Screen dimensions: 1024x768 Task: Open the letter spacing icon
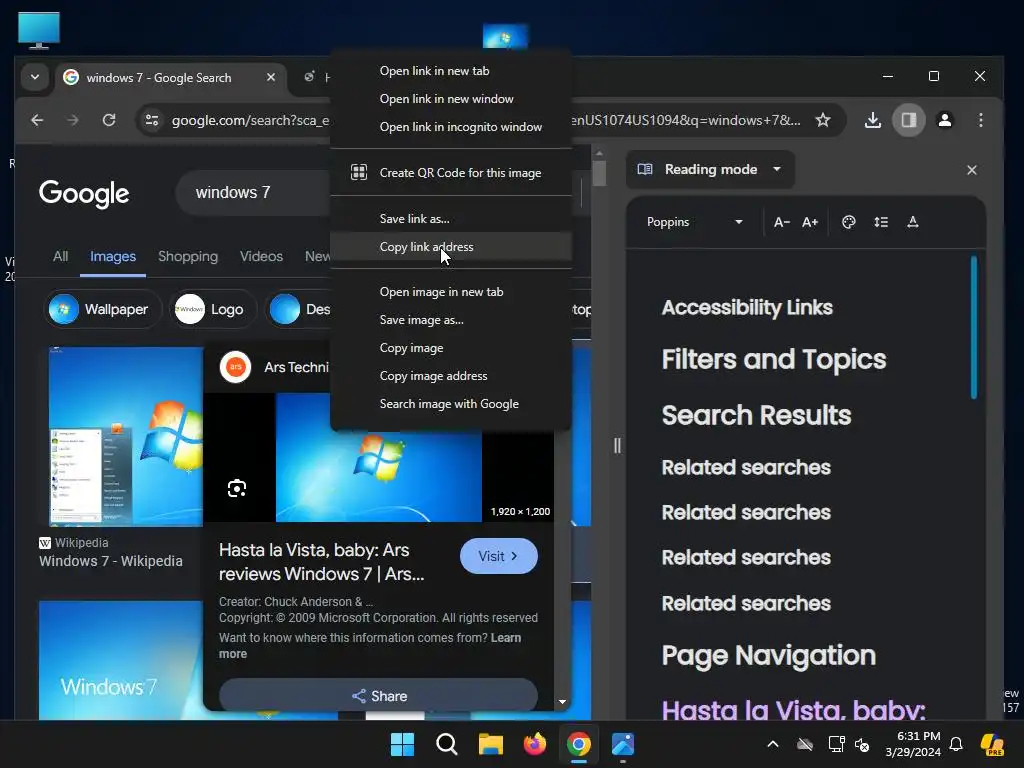tap(913, 222)
